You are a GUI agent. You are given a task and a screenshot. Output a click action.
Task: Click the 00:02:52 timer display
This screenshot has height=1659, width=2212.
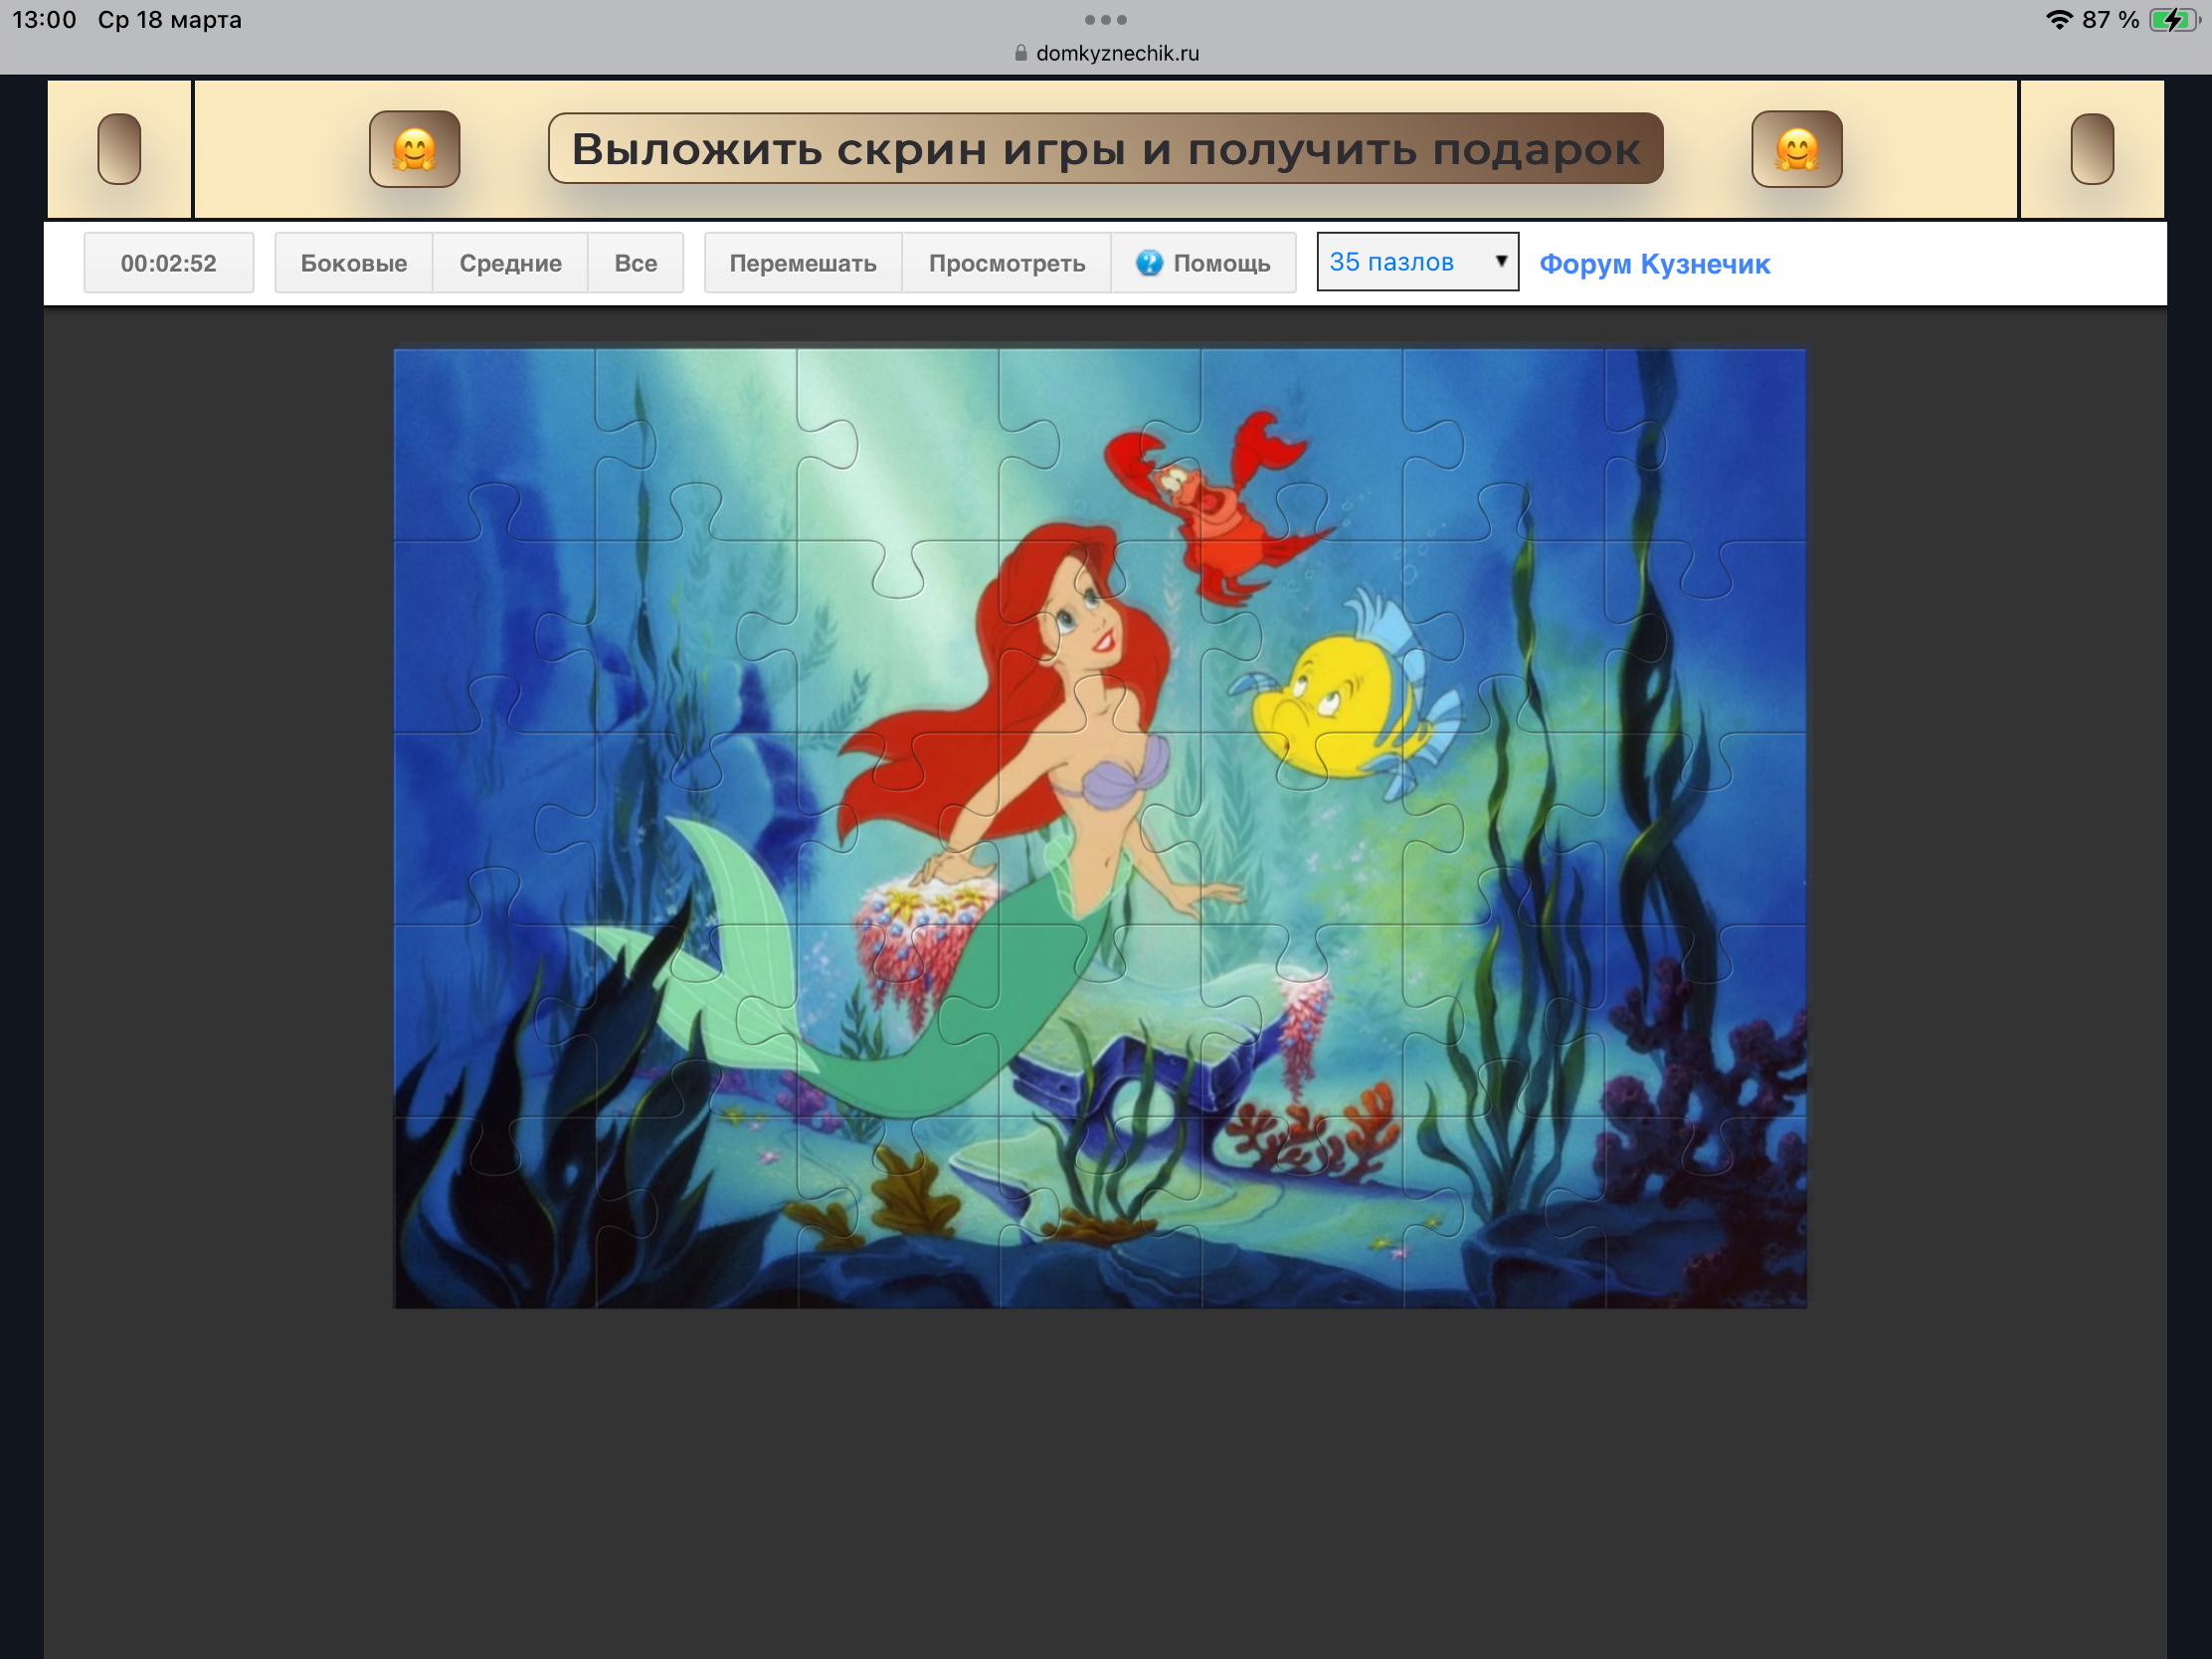[168, 263]
